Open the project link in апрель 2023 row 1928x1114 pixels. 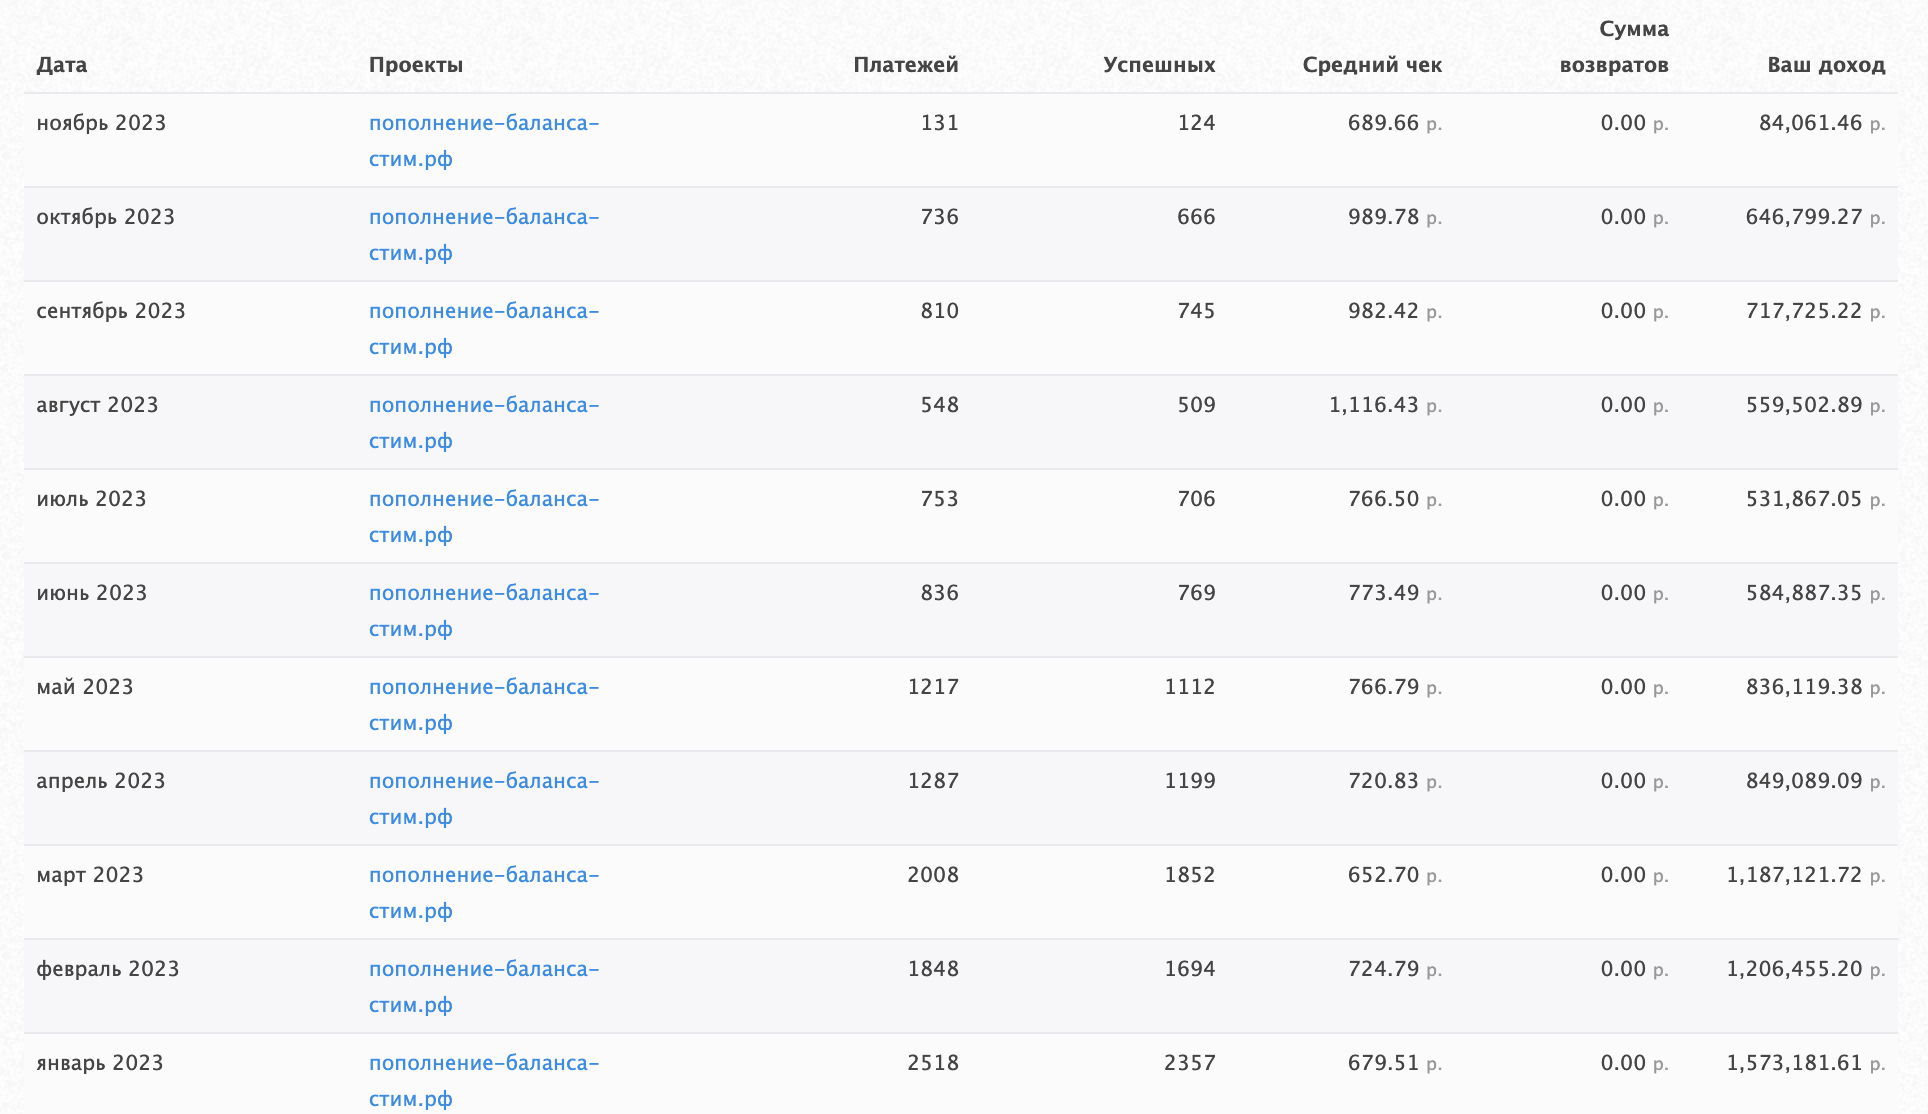pyautogui.click(x=483, y=782)
